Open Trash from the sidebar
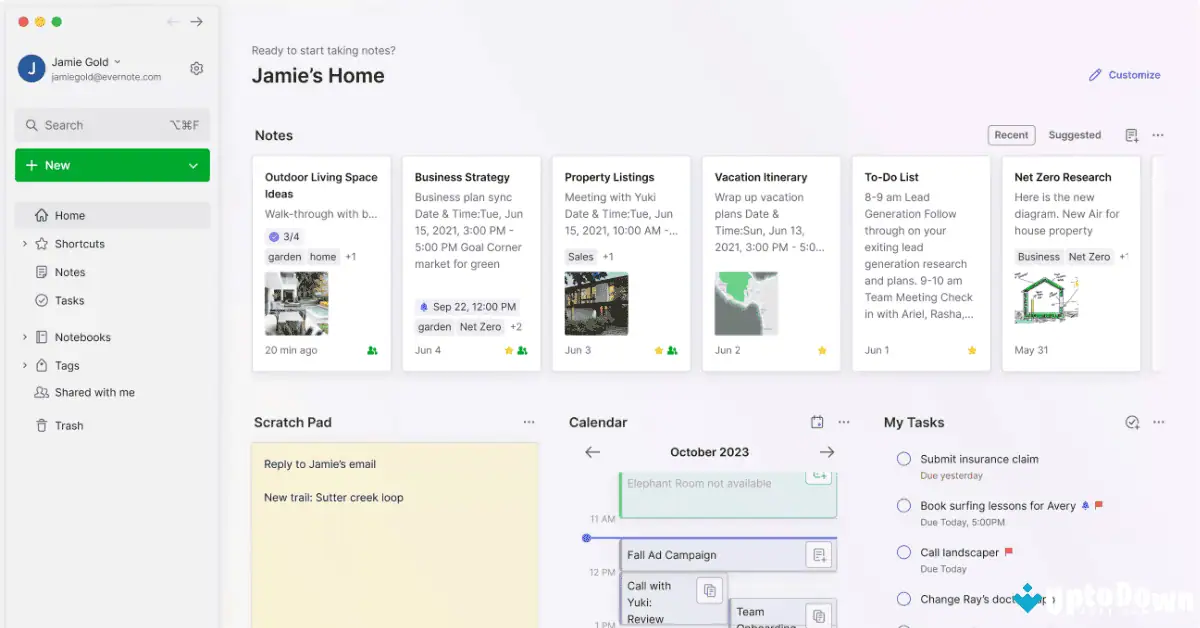Viewport: 1200px width, 628px height. tap(69, 425)
